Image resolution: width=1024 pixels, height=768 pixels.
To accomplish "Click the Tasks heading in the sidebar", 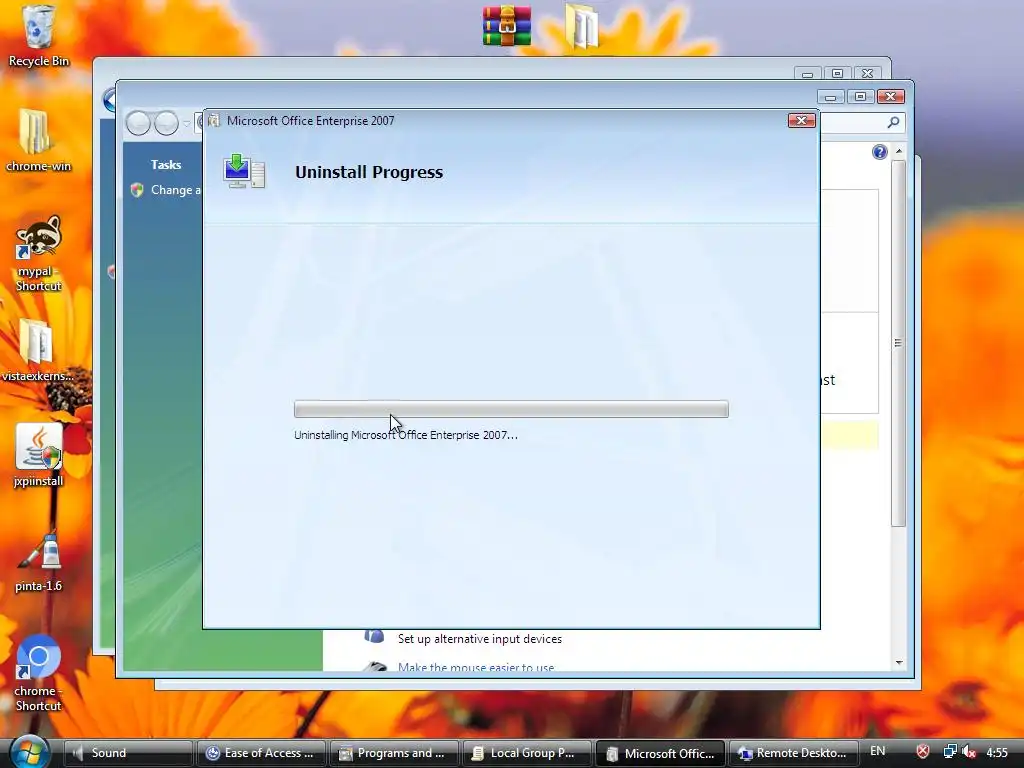I will (x=166, y=165).
